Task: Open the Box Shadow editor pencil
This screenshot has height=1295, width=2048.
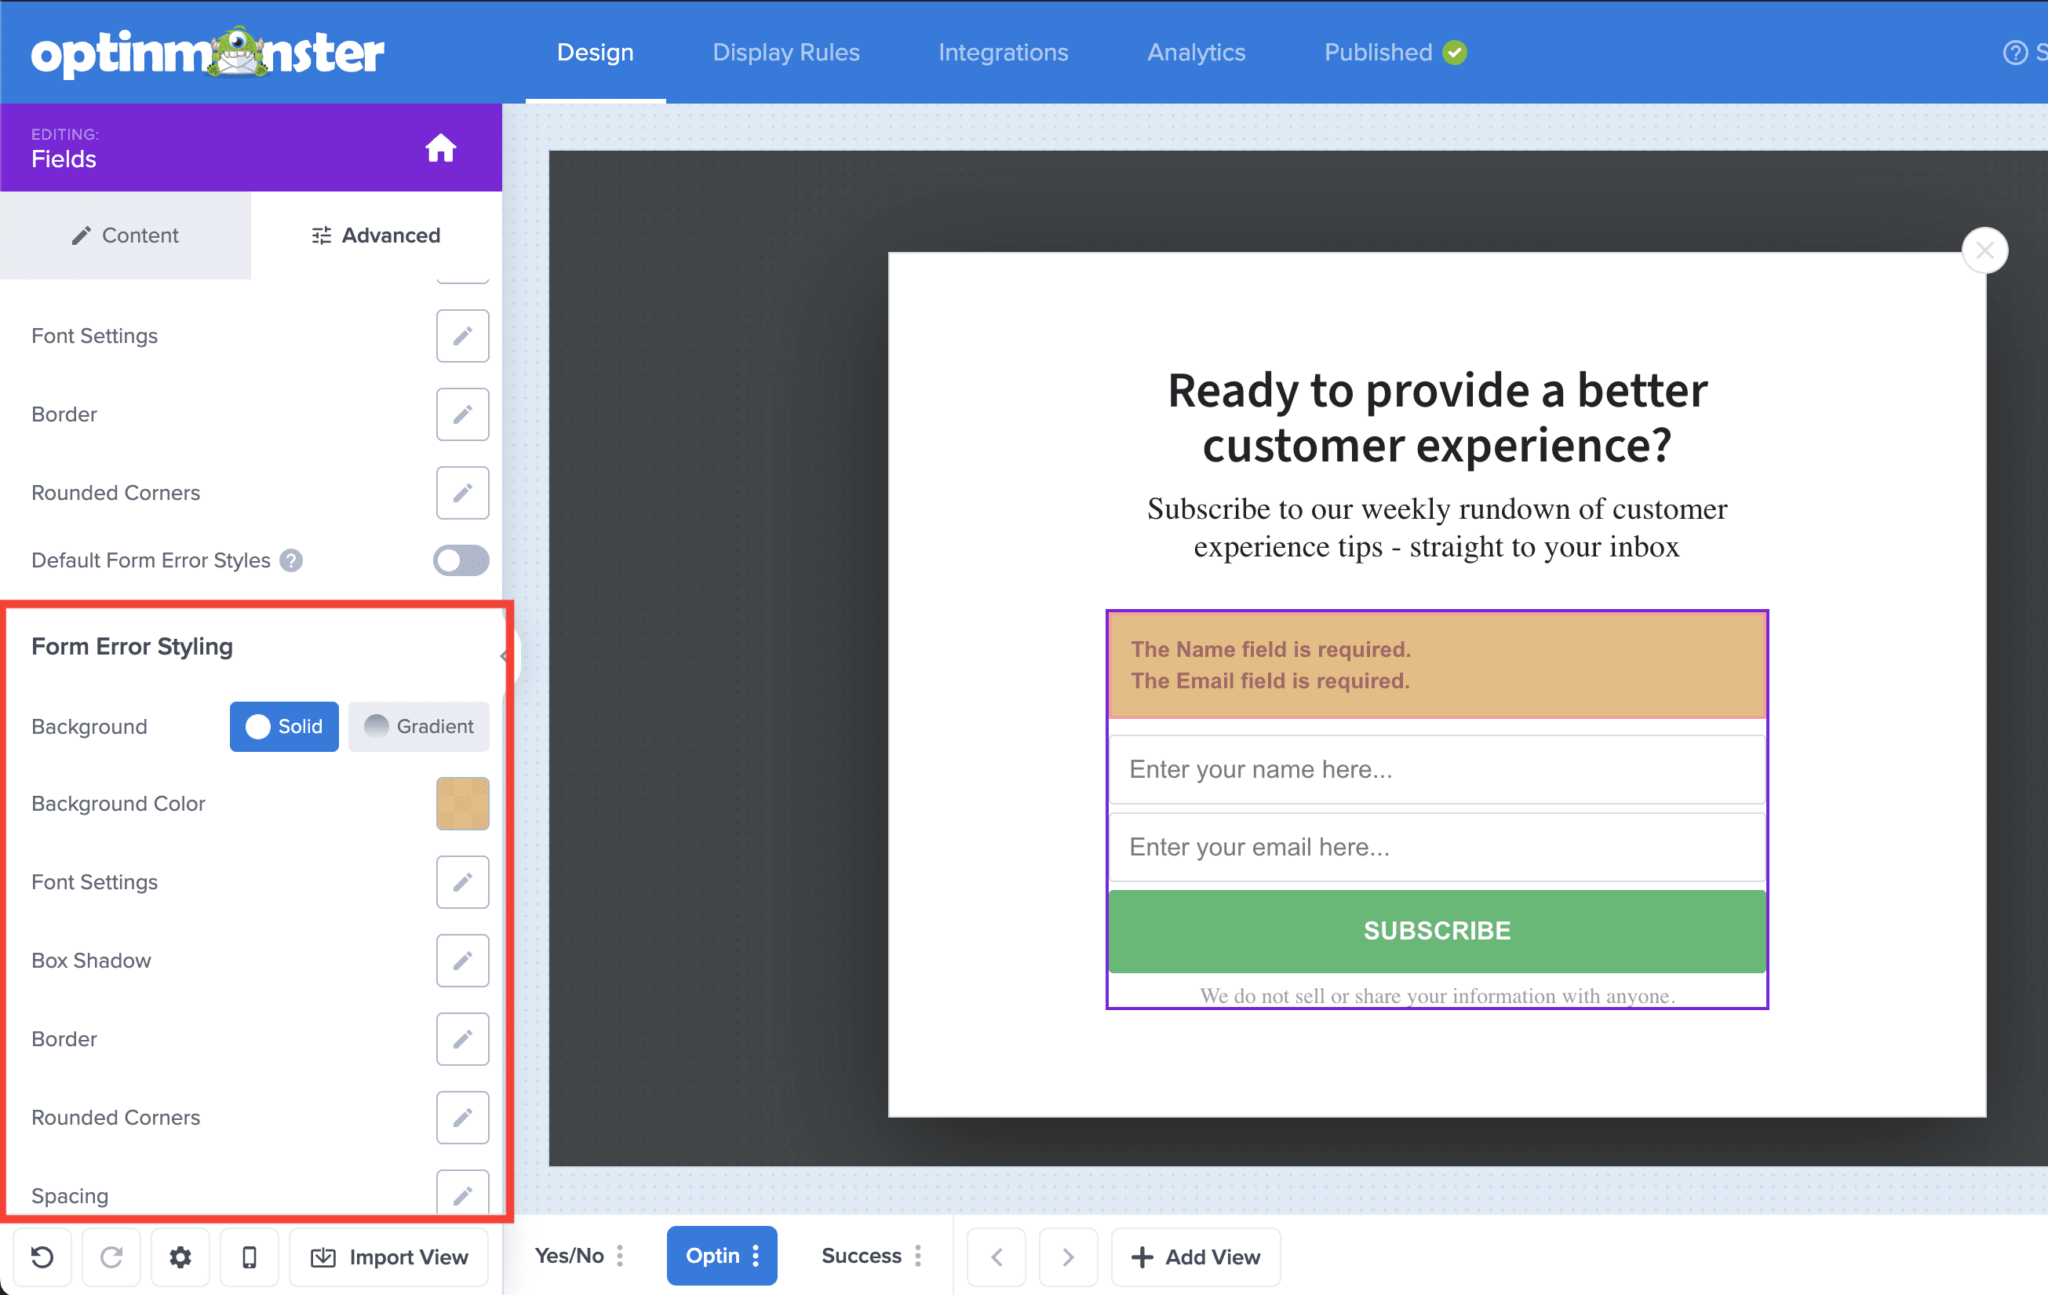Action: pos(462,960)
